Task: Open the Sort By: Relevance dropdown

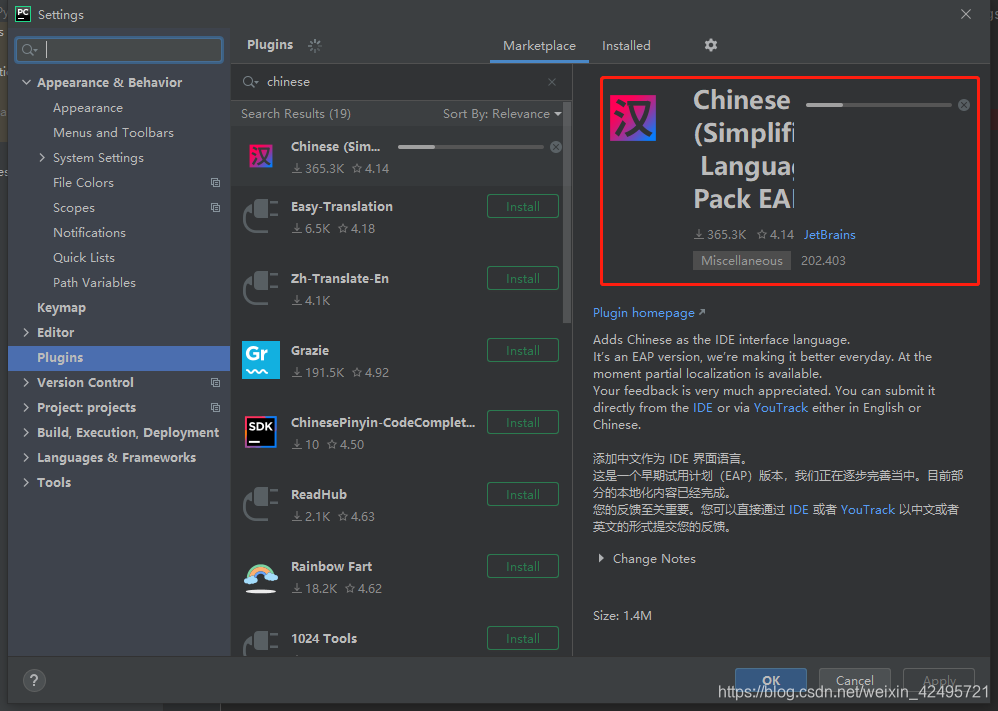Action: pos(502,114)
